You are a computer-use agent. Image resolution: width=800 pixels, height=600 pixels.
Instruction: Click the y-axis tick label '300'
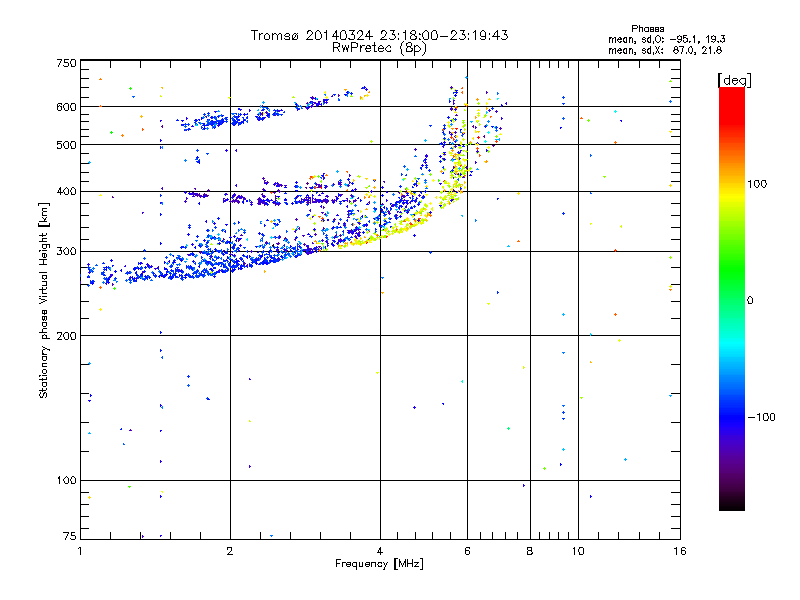click(x=66, y=252)
